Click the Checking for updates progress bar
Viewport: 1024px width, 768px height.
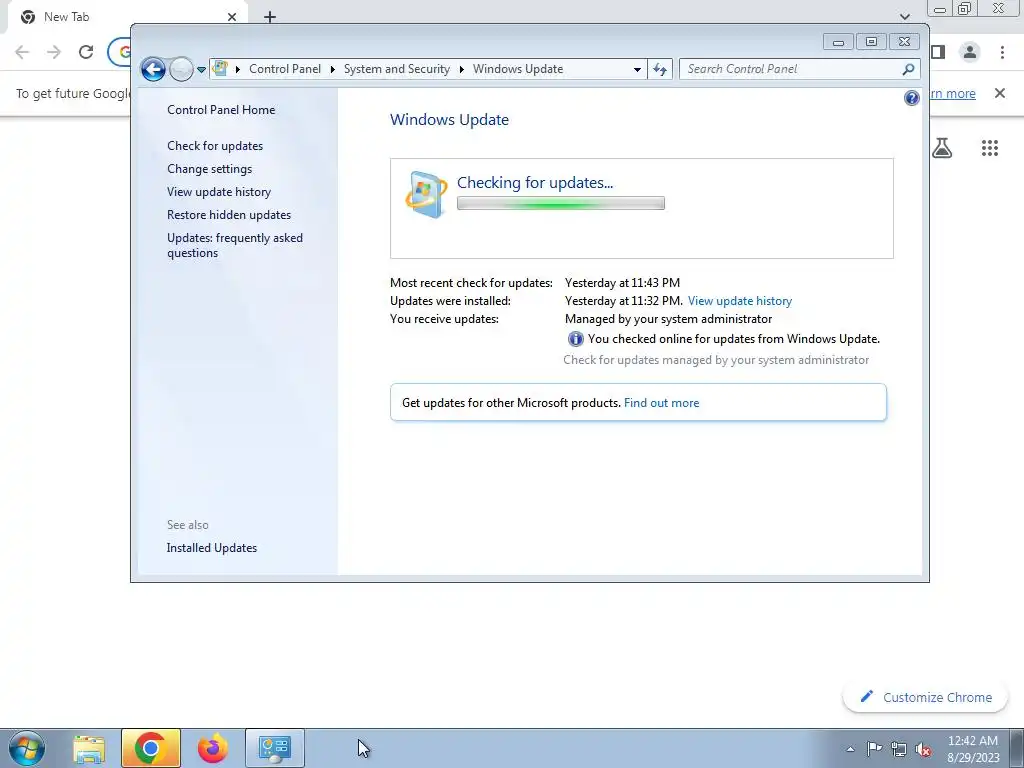(560, 203)
